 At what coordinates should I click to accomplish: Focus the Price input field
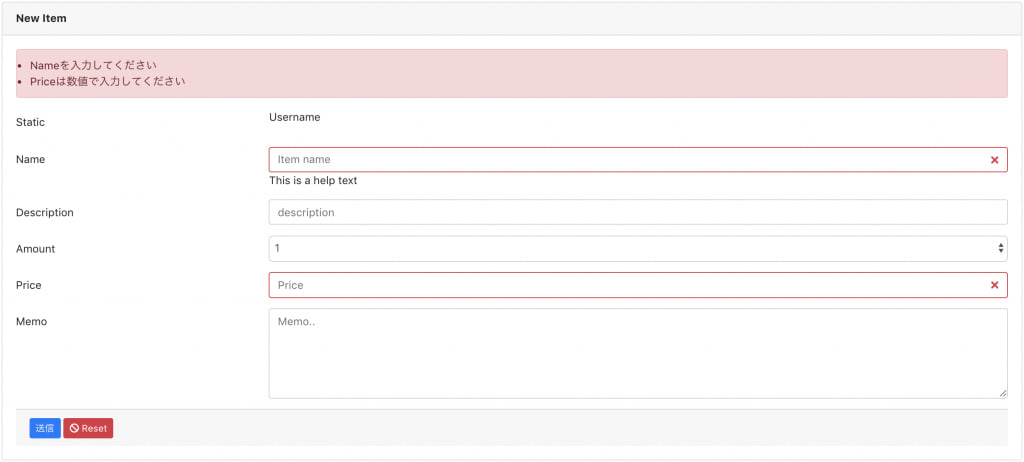tap(638, 285)
